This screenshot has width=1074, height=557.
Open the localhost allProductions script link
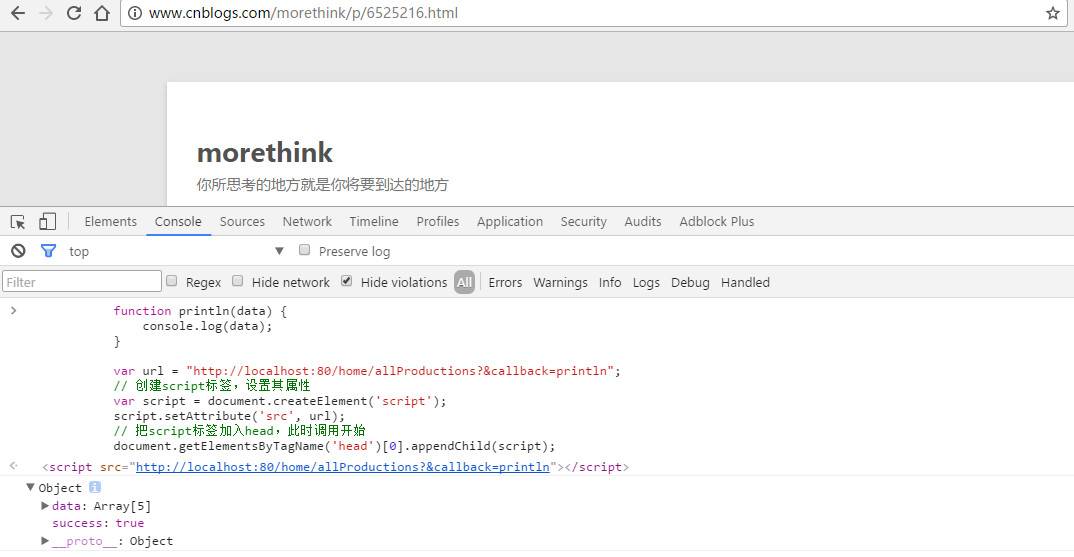coord(342,467)
